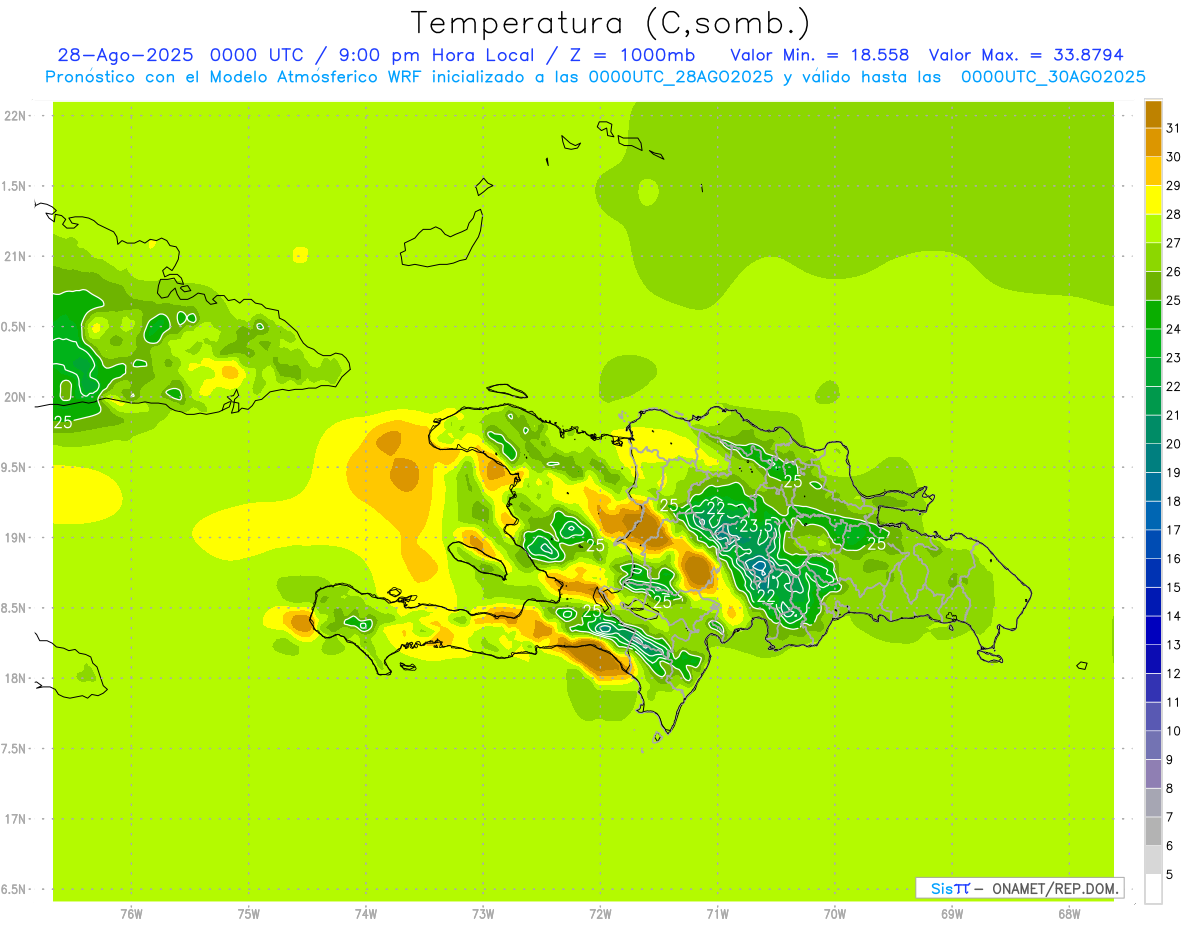Screen dimensions: 1200x927
Task: Click the legend label "5"
Action: [1170, 875]
